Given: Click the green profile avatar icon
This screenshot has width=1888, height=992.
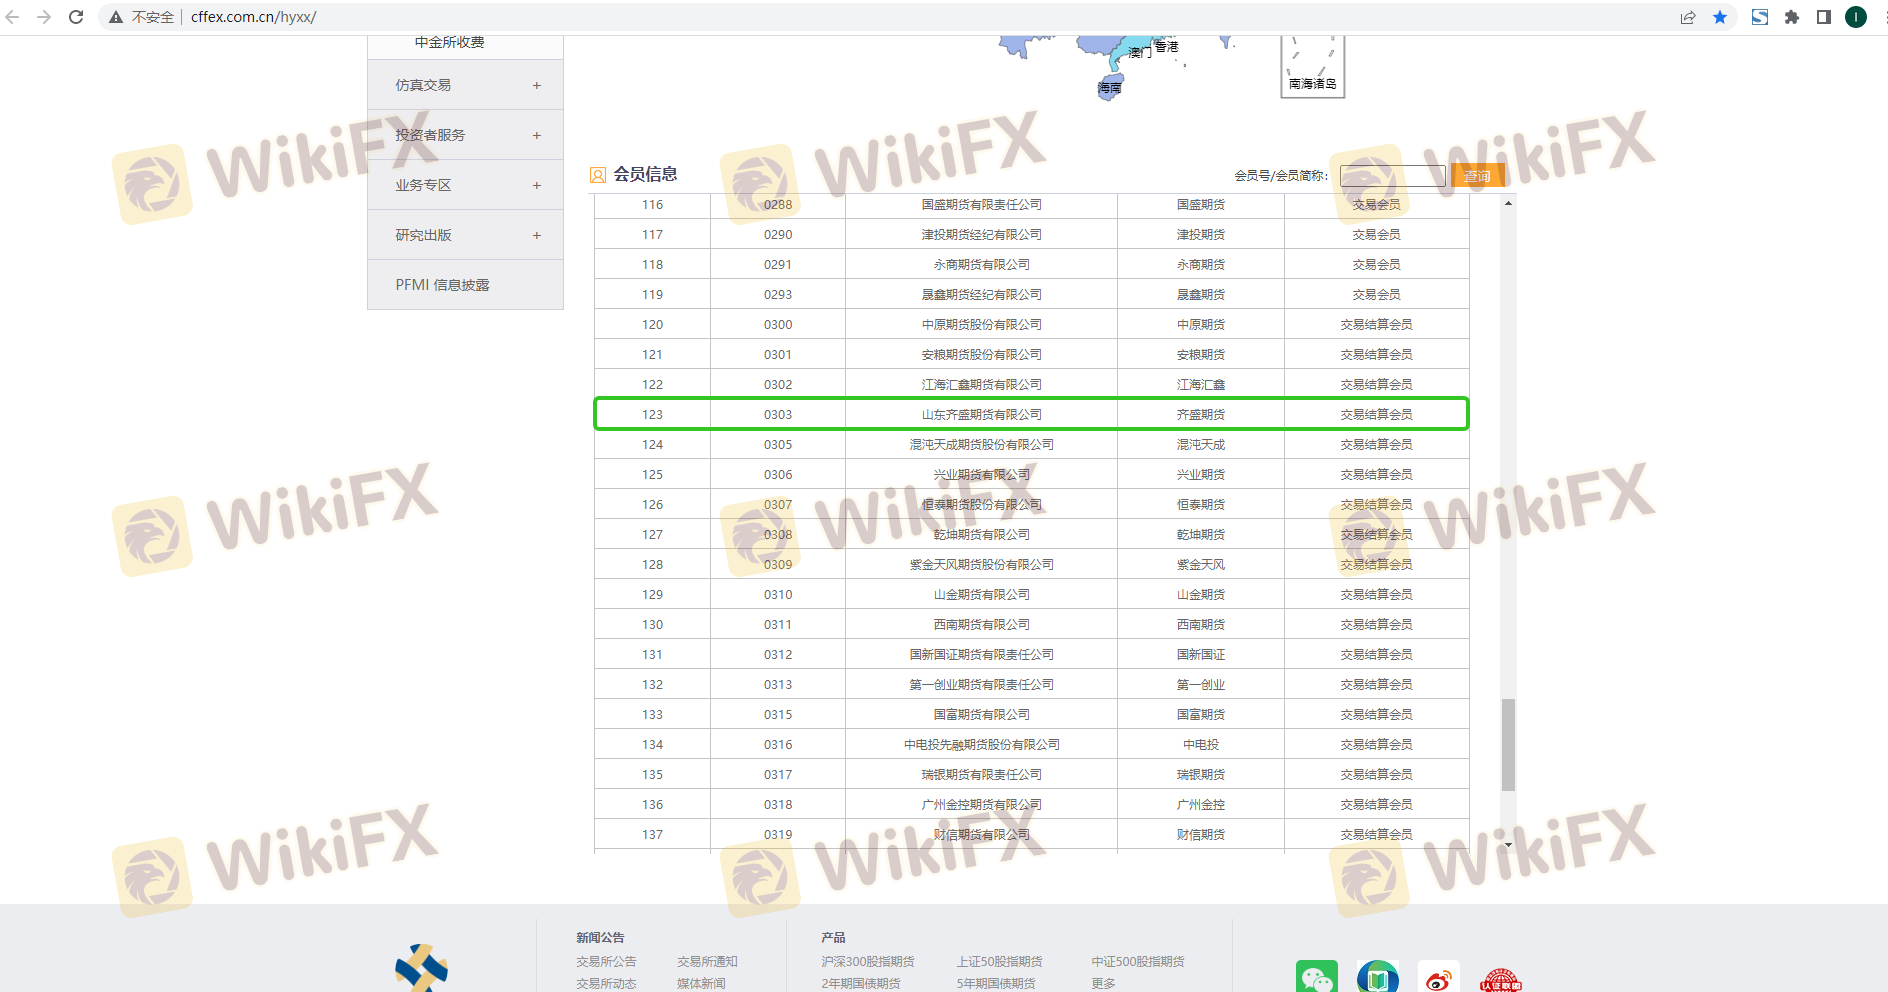Looking at the screenshot, I should [x=1856, y=17].
